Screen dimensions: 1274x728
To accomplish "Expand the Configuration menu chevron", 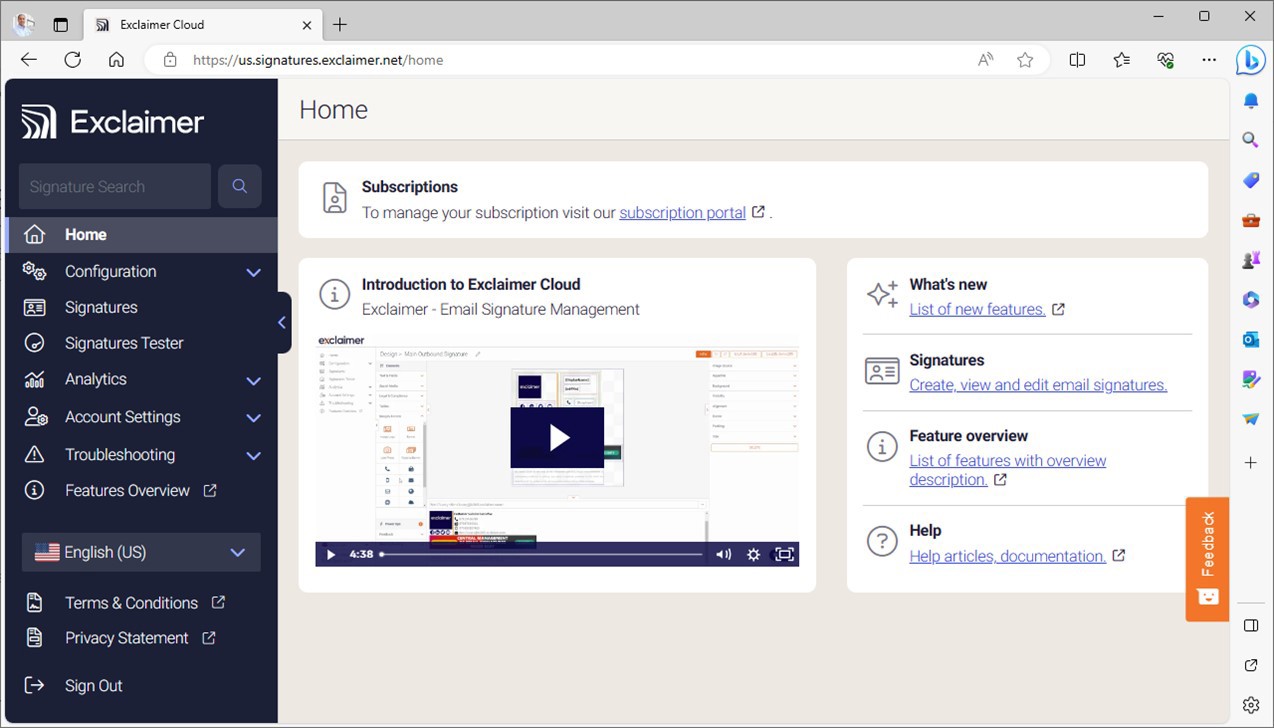I will pos(253,272).
